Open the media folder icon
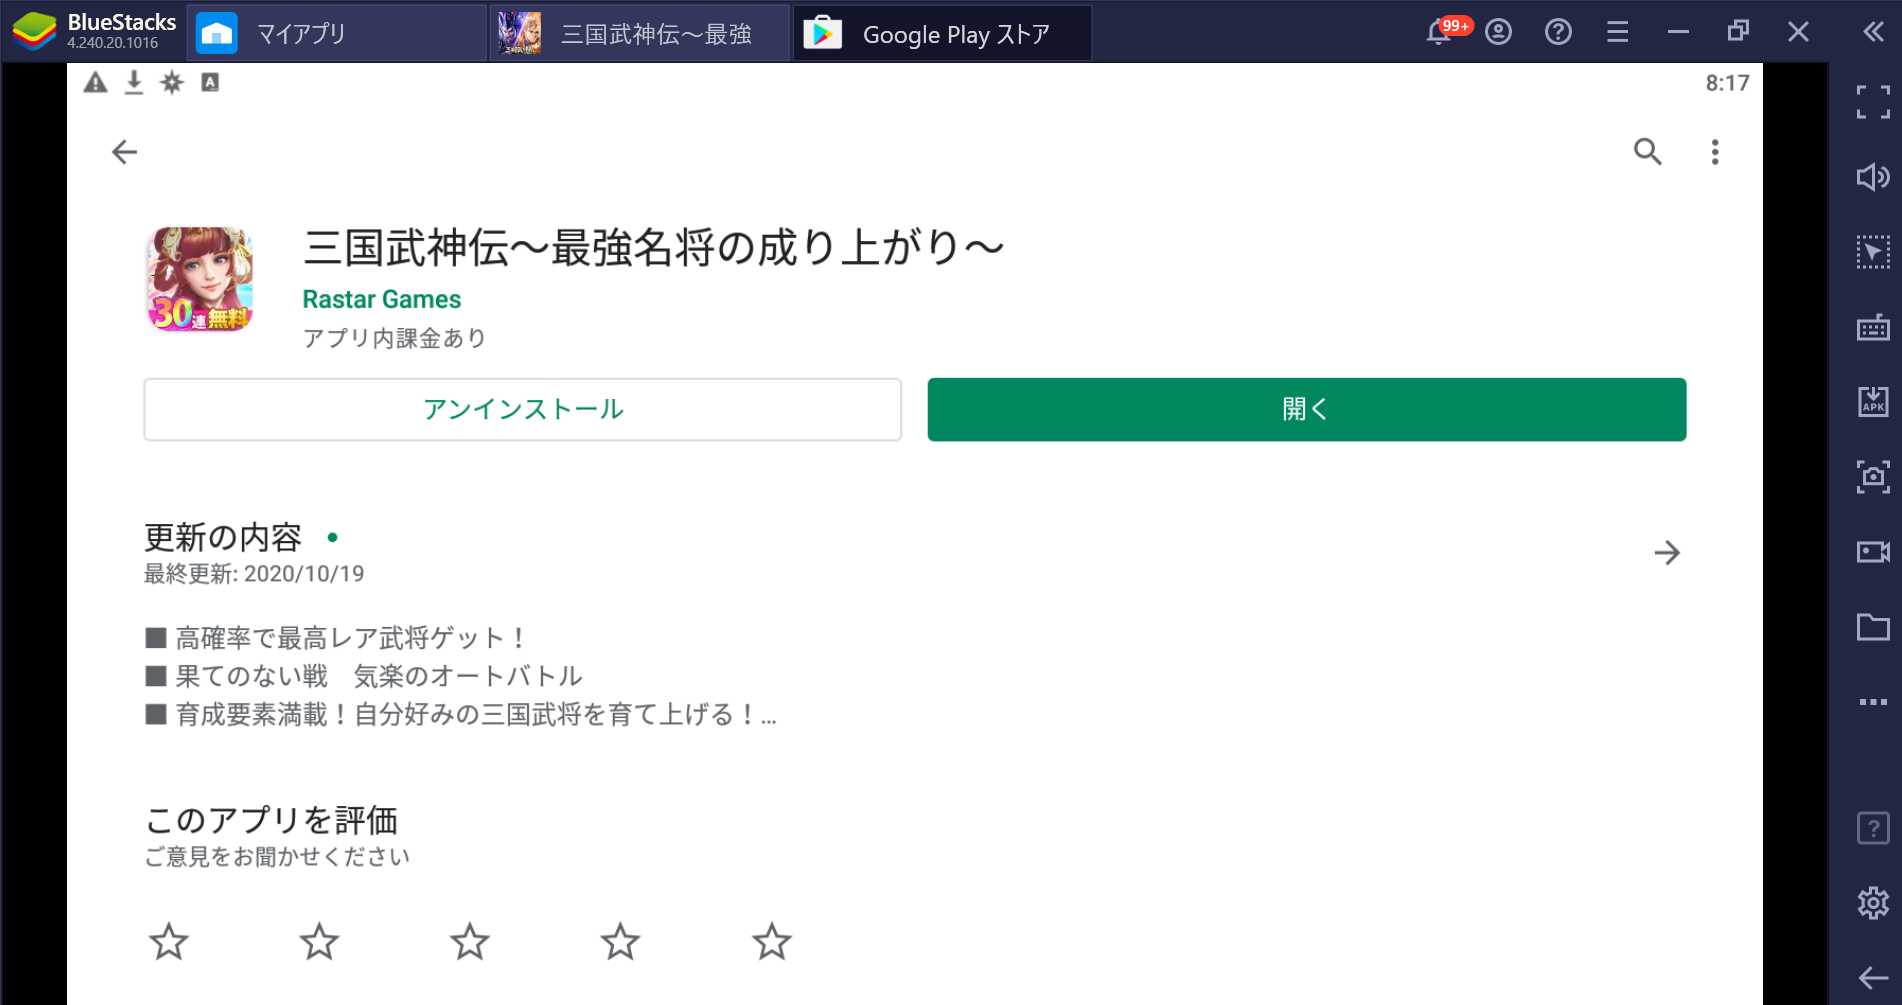Viewport: 1902px width, 1005px height. click(x=1873, y=627)
